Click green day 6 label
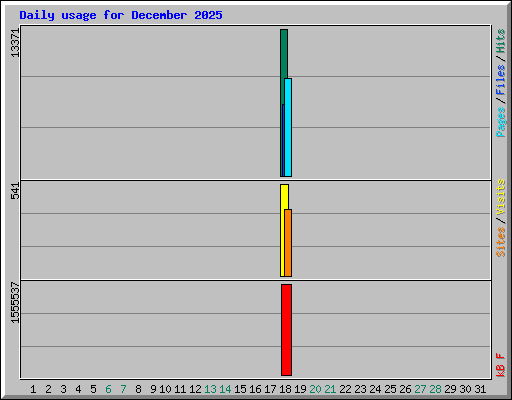The height and width of the screenshot is (400, 512). (108, 389)
